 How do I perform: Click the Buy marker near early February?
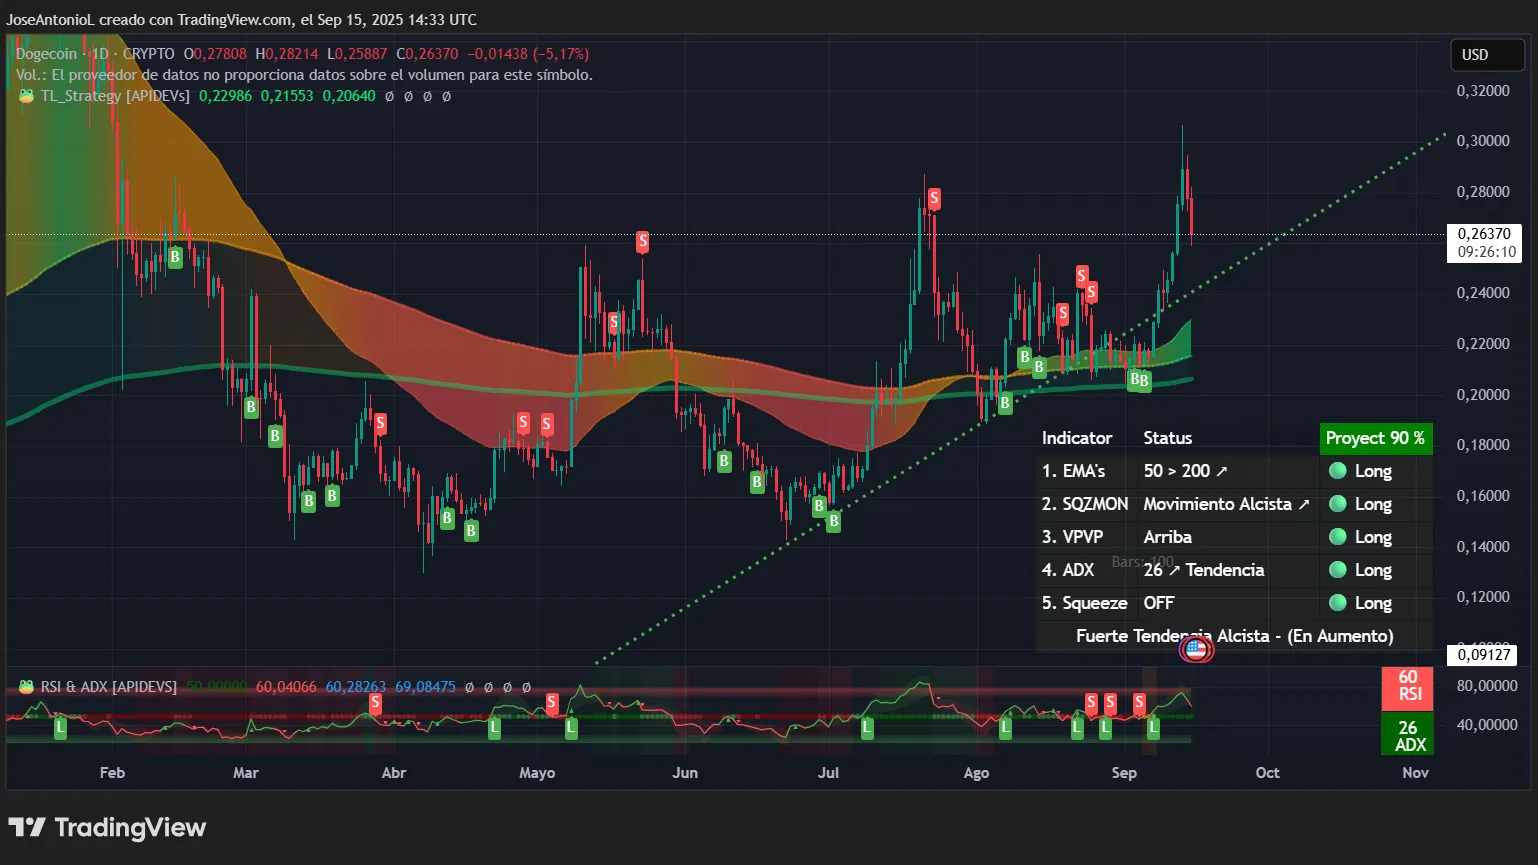pos(175,257)
